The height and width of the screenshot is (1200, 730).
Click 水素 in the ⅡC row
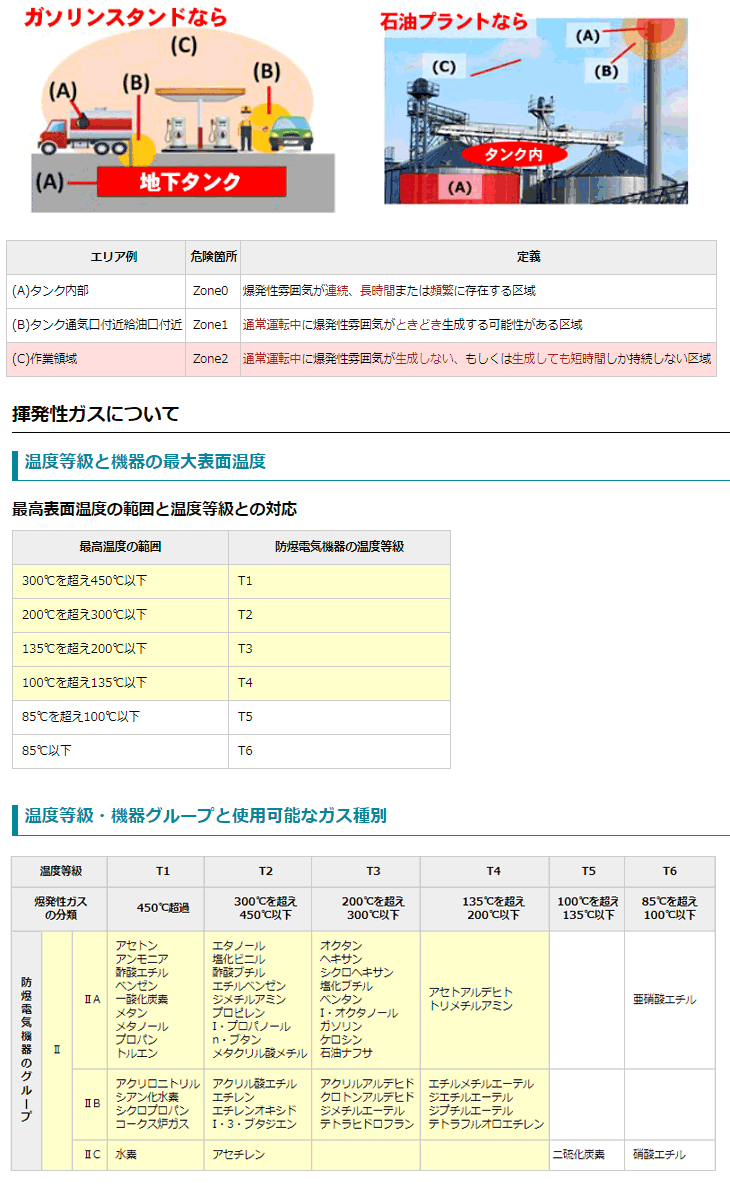tap(126, 1155)
